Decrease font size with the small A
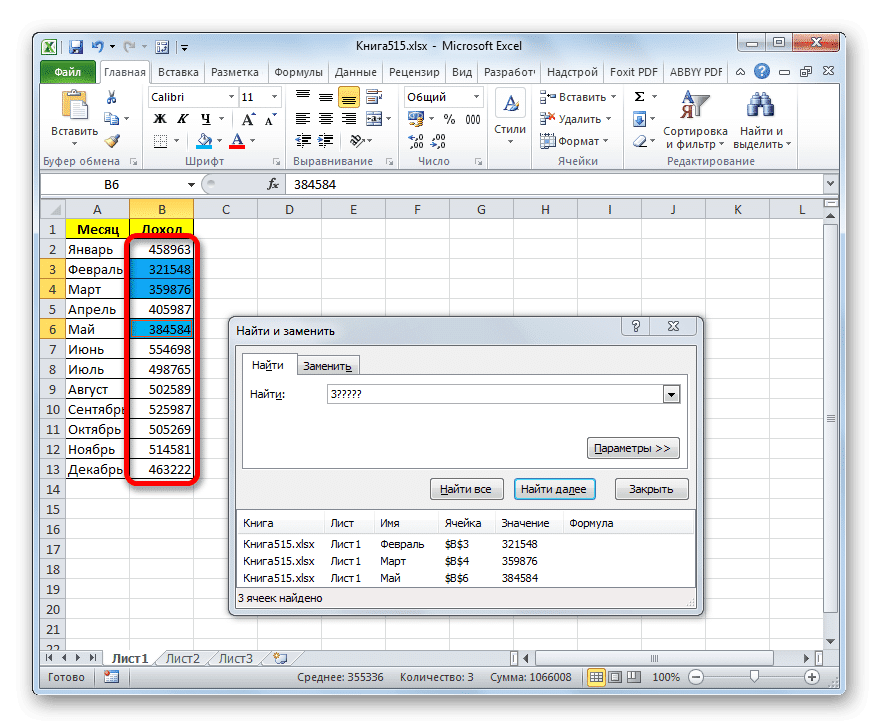Screen dimensions: 879x728 click(x=270, y=119)
